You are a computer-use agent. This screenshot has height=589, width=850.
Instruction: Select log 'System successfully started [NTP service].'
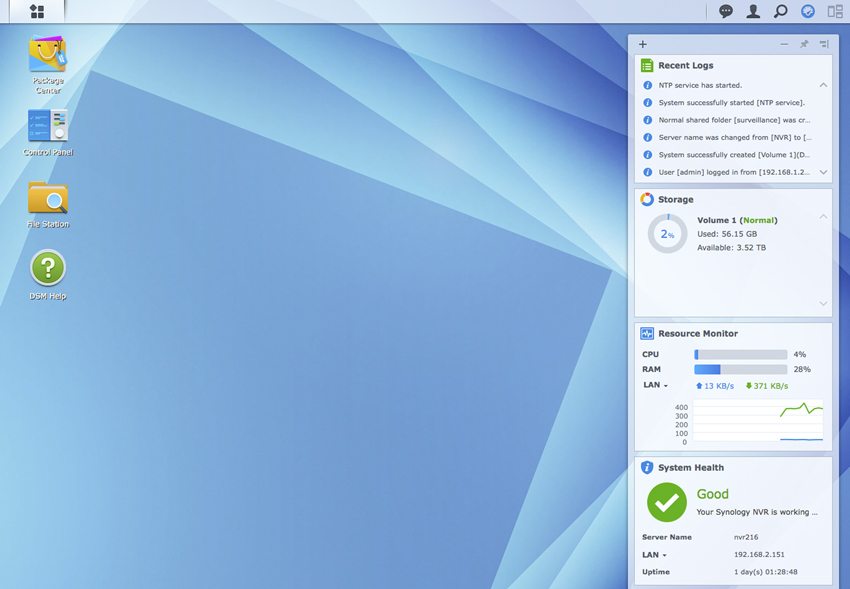point(731,102)
